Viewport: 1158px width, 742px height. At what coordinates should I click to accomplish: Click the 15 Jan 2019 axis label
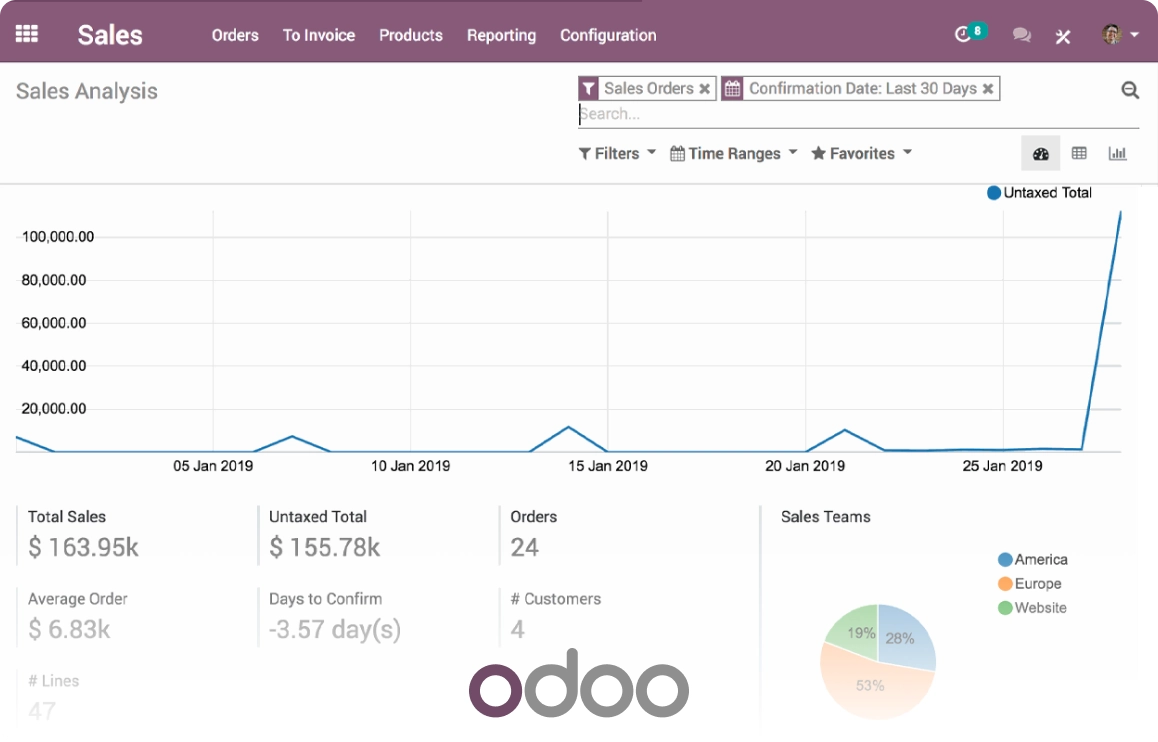point(608,466)
